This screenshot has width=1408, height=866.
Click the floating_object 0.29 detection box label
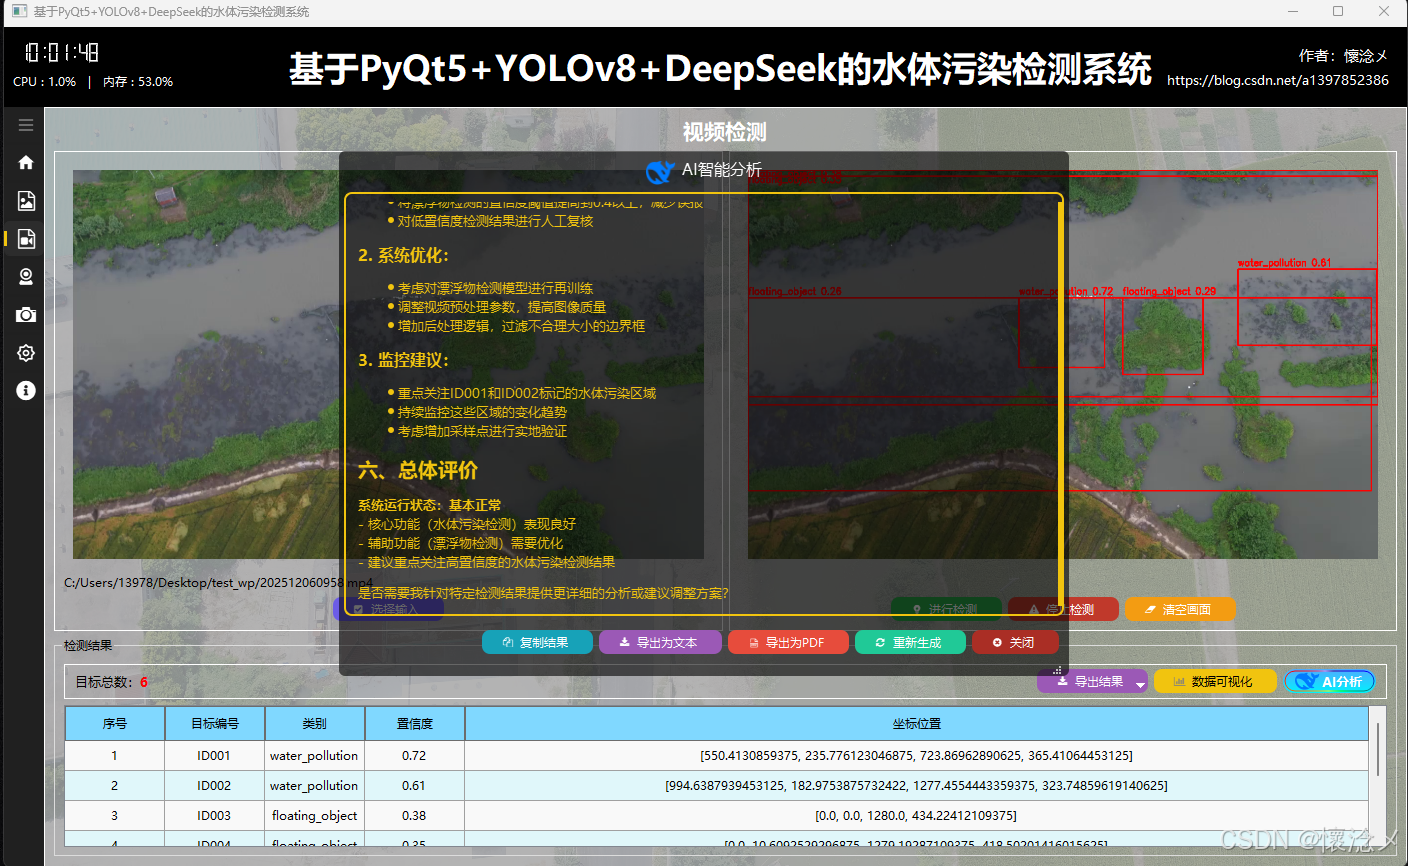pos(1169,292)
